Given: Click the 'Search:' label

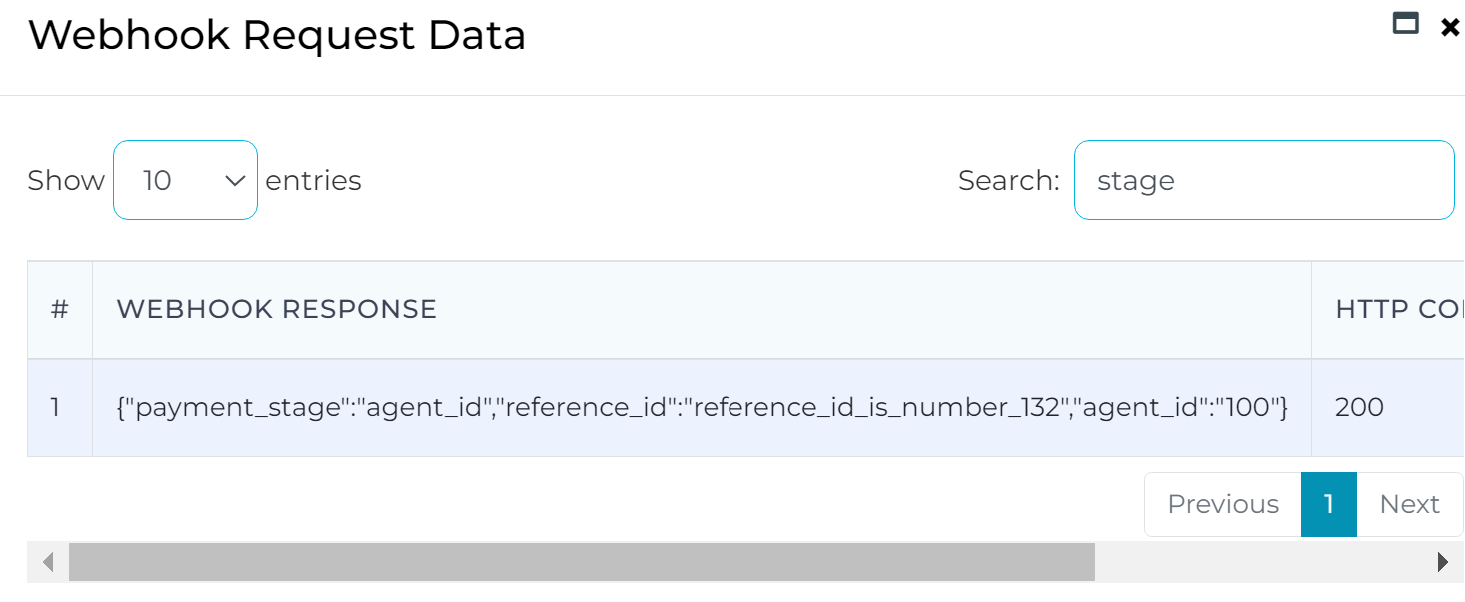Looking at the screenshot, I should coord(1008,180).
